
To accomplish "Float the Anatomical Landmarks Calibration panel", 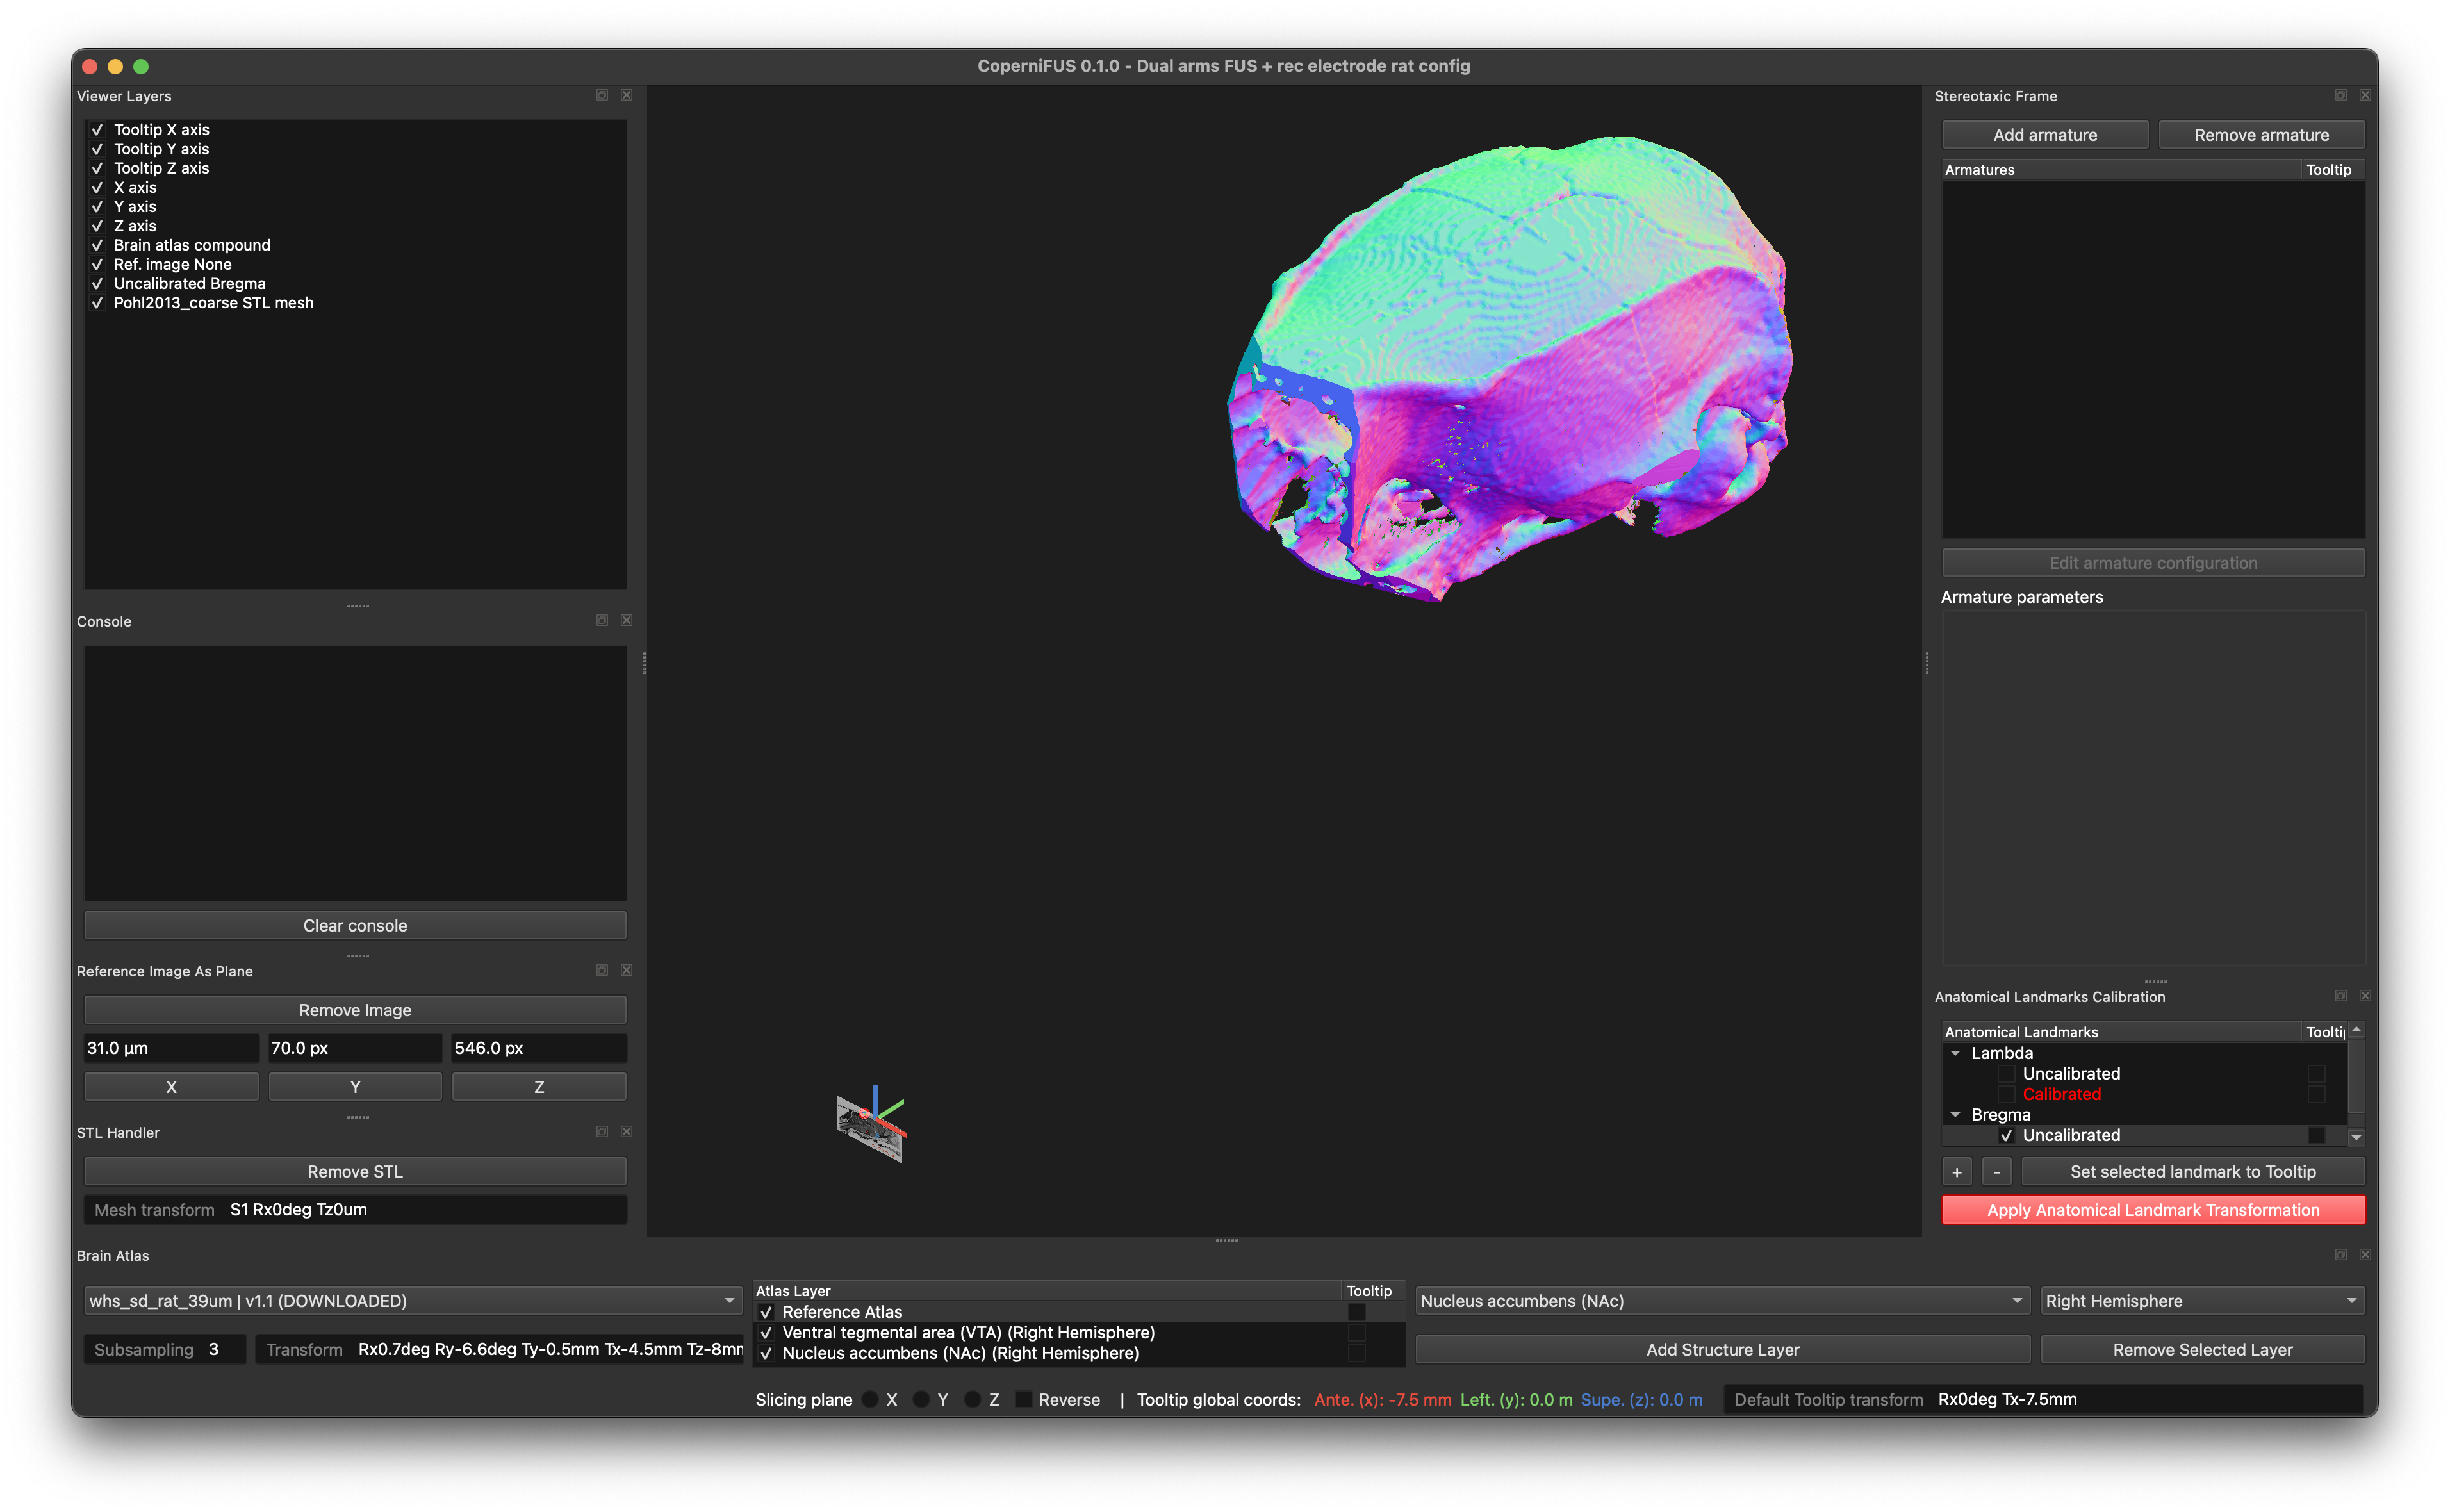I will tap(2341, 996).
